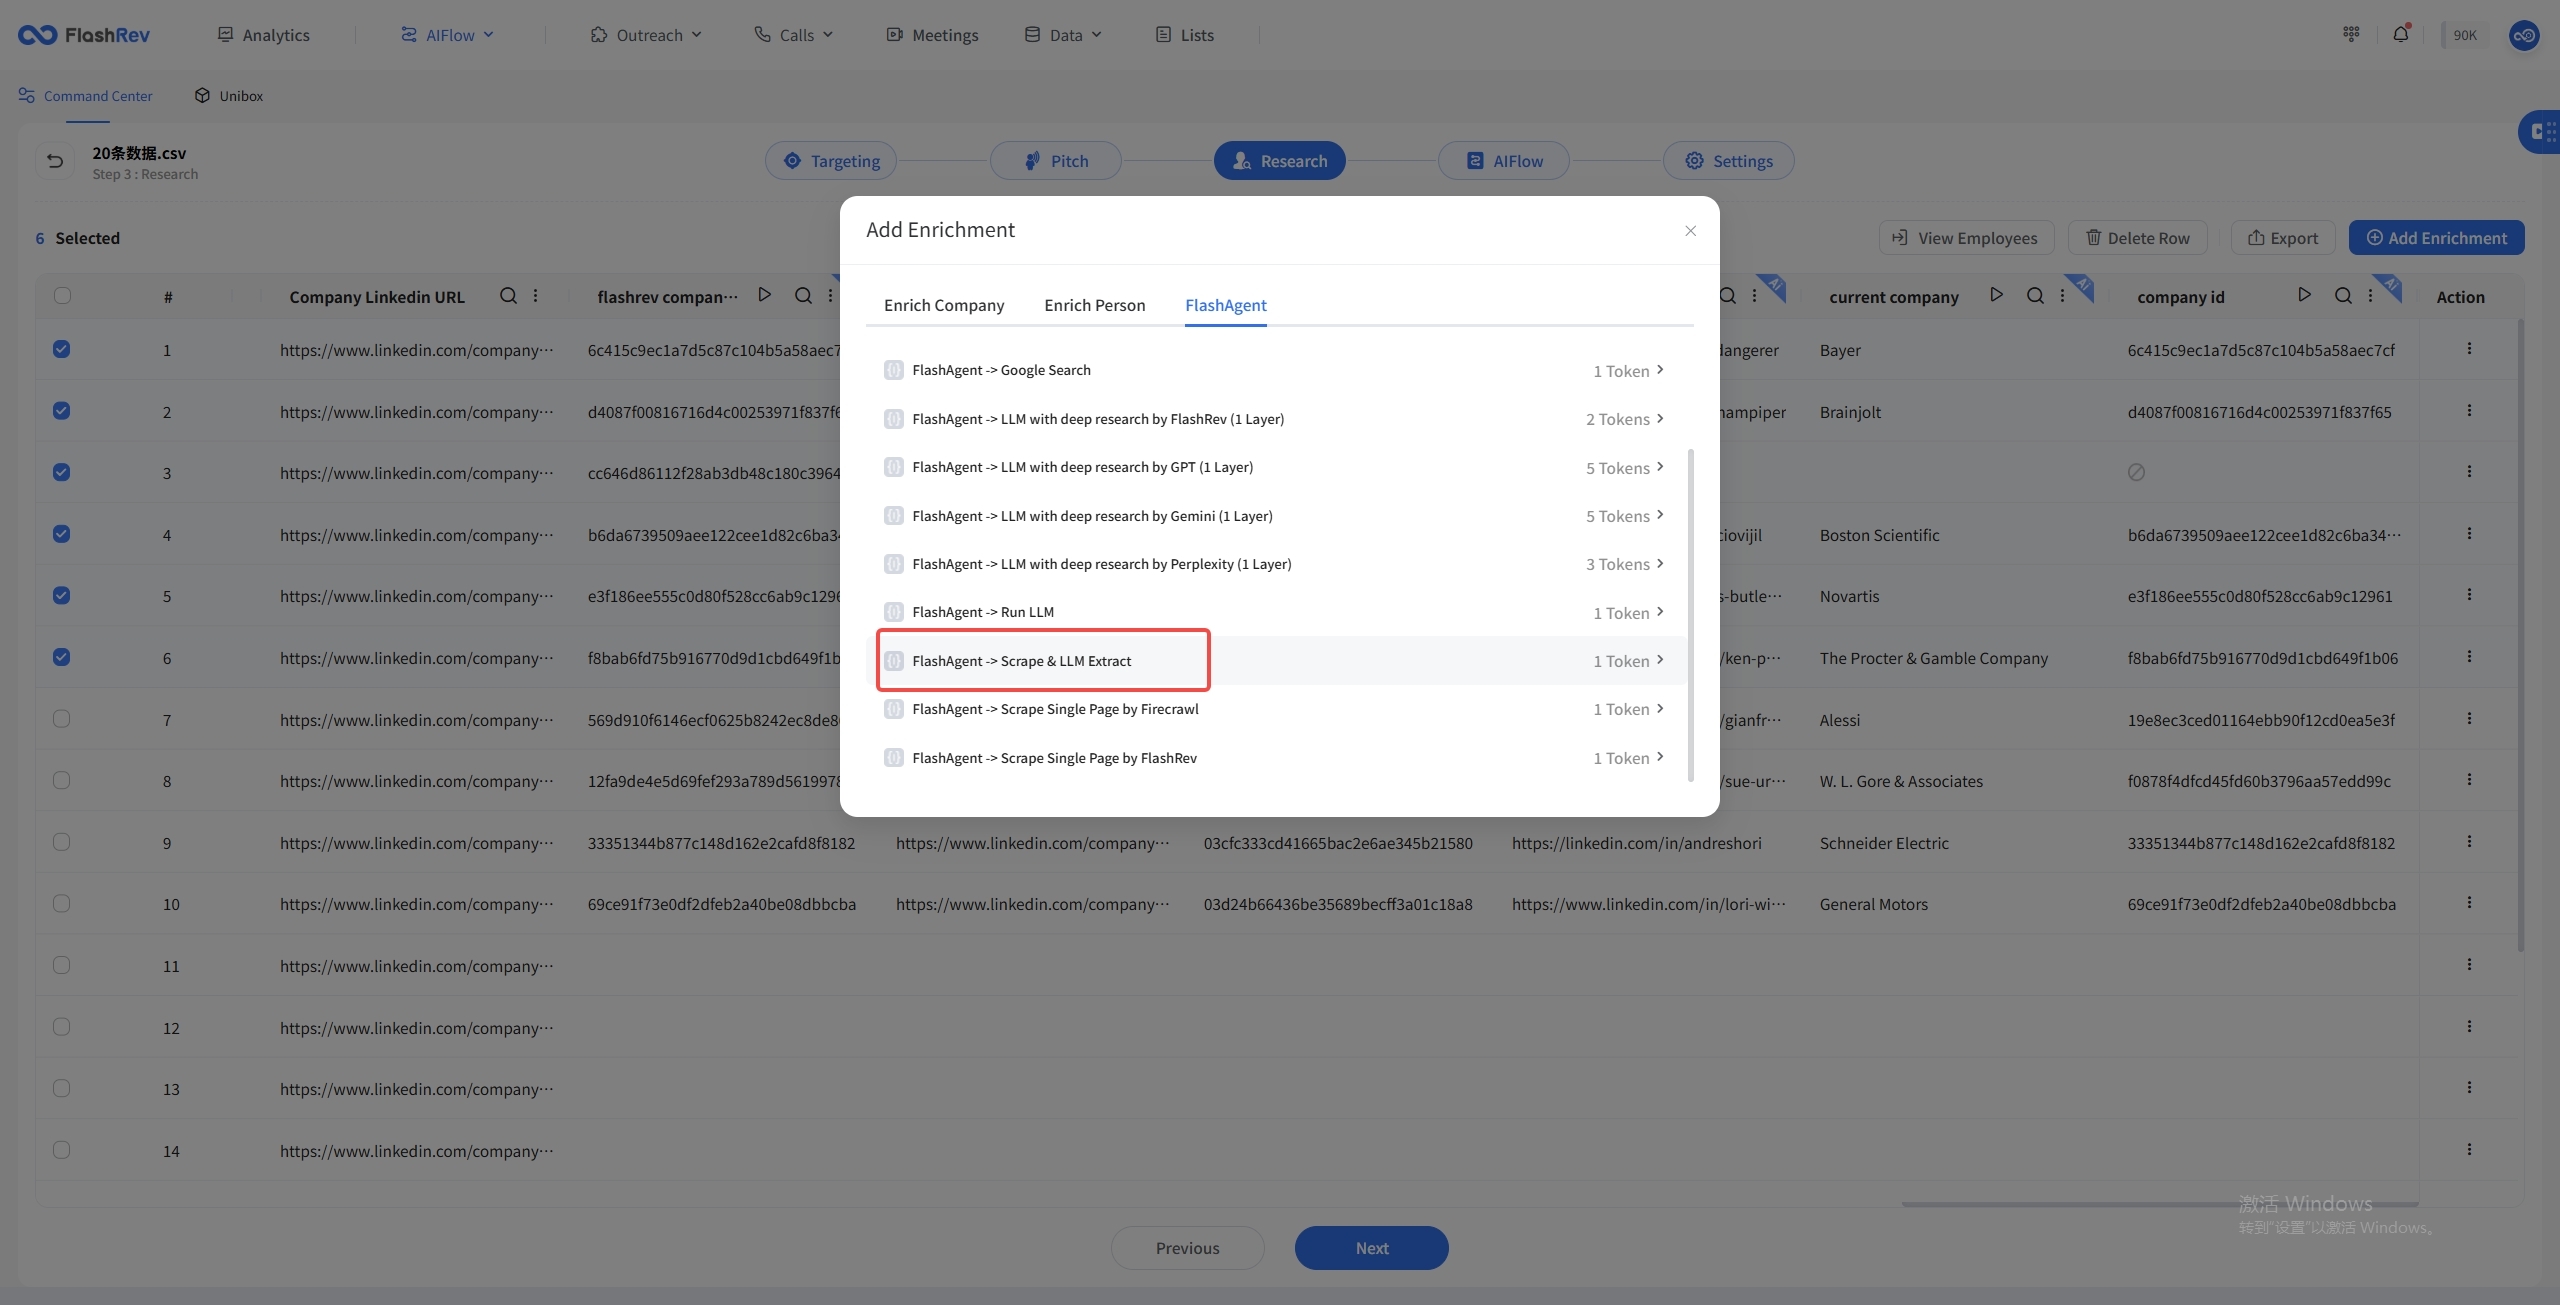Expand deep research by Perplexity chevron
Viewport: 2560px width, 1305px height.
coord(1660,564)
